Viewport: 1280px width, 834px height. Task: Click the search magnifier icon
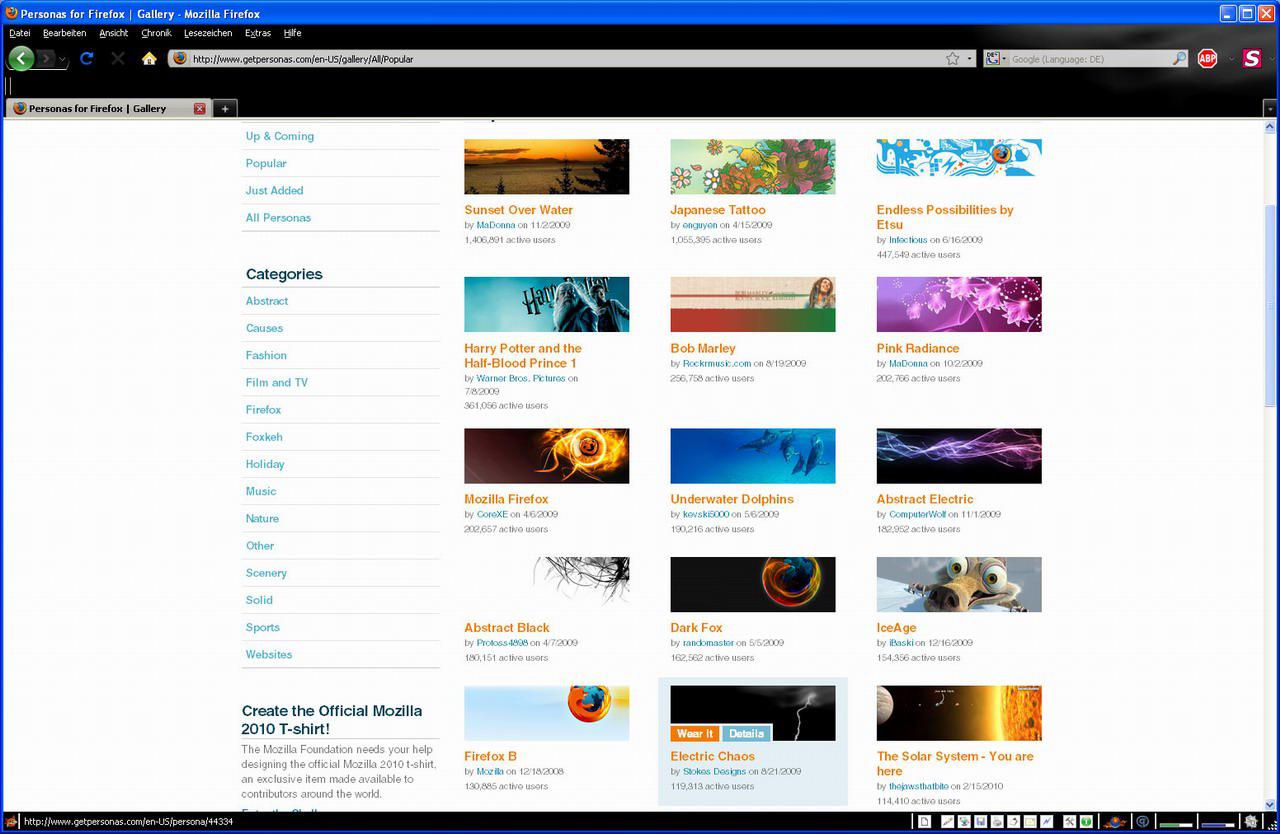point(1180,59)
